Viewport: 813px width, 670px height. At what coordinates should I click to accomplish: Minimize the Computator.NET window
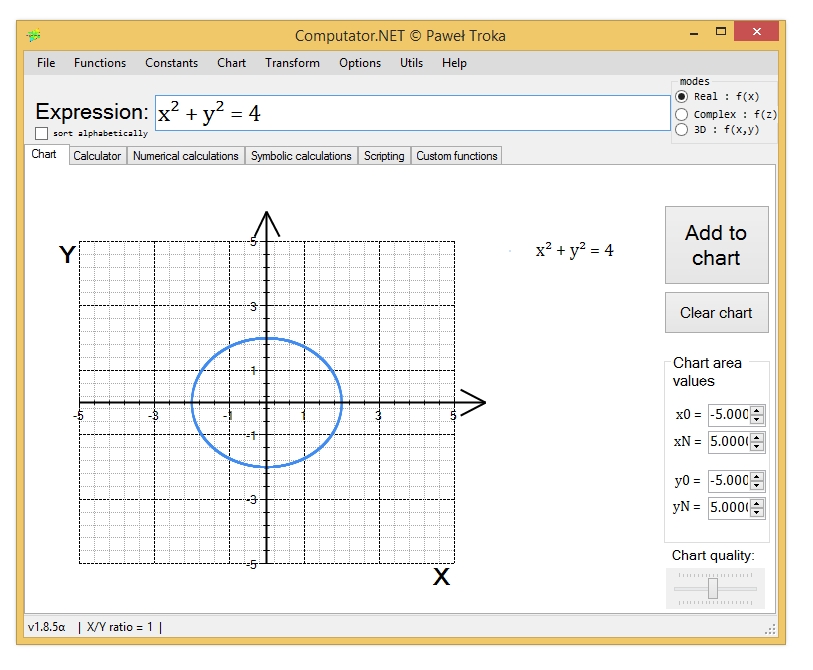[694, 33]
